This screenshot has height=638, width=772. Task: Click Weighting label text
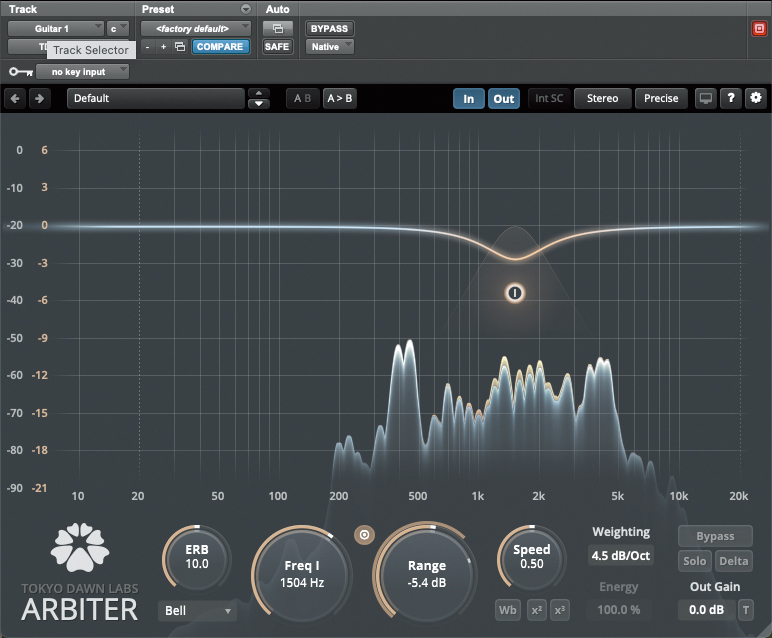621,532
